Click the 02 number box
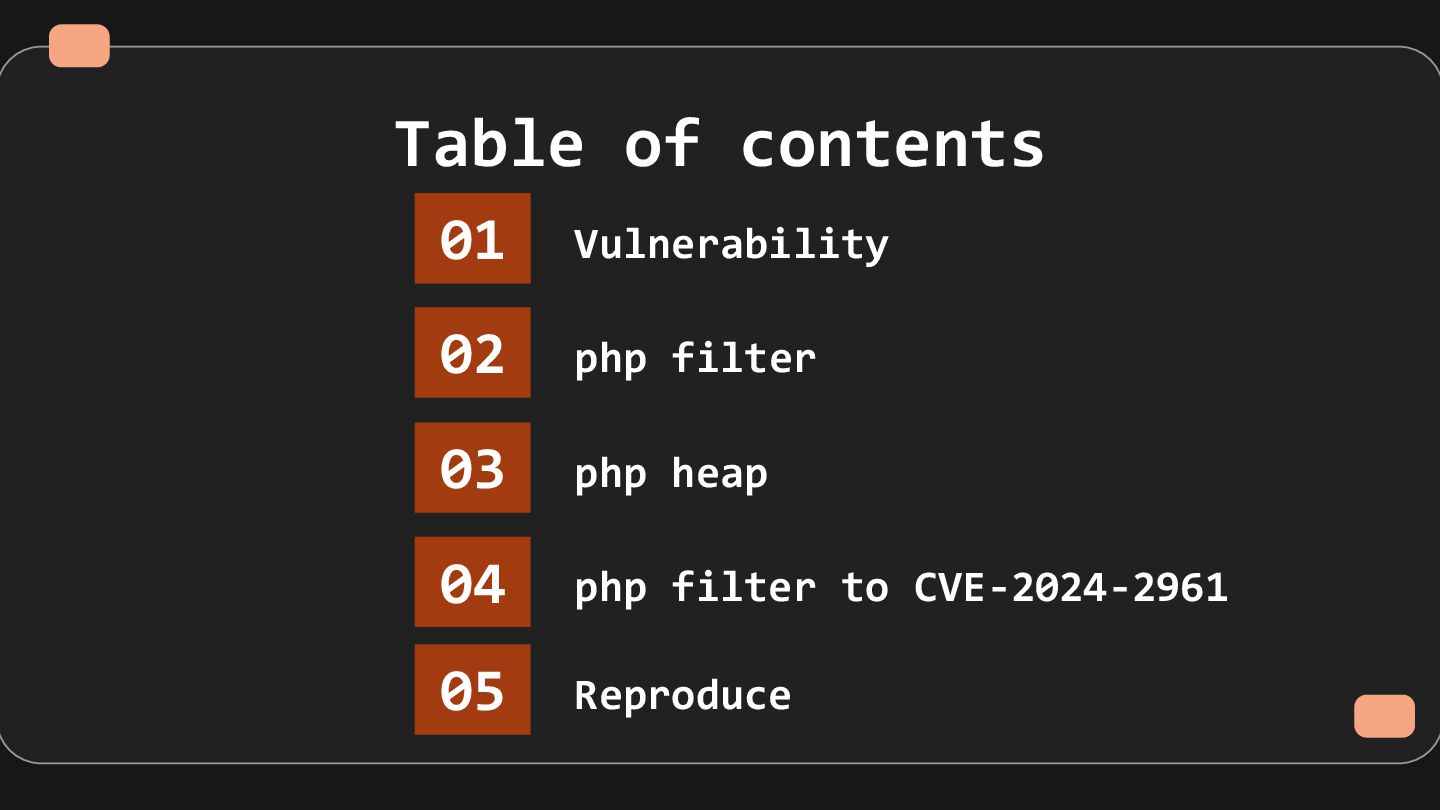 click(x=472, y=352)
